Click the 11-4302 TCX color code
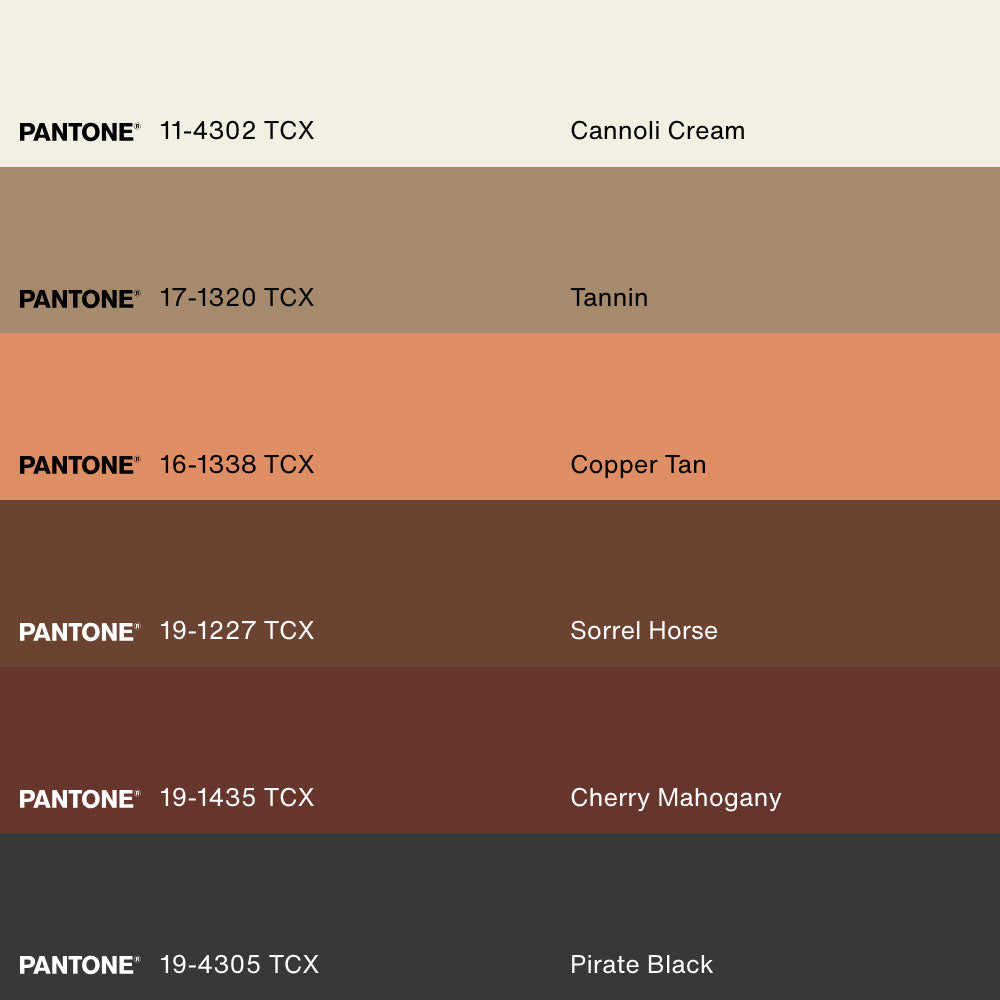The height and width of the screenshot is (1000, 1000). pos(237,131)
